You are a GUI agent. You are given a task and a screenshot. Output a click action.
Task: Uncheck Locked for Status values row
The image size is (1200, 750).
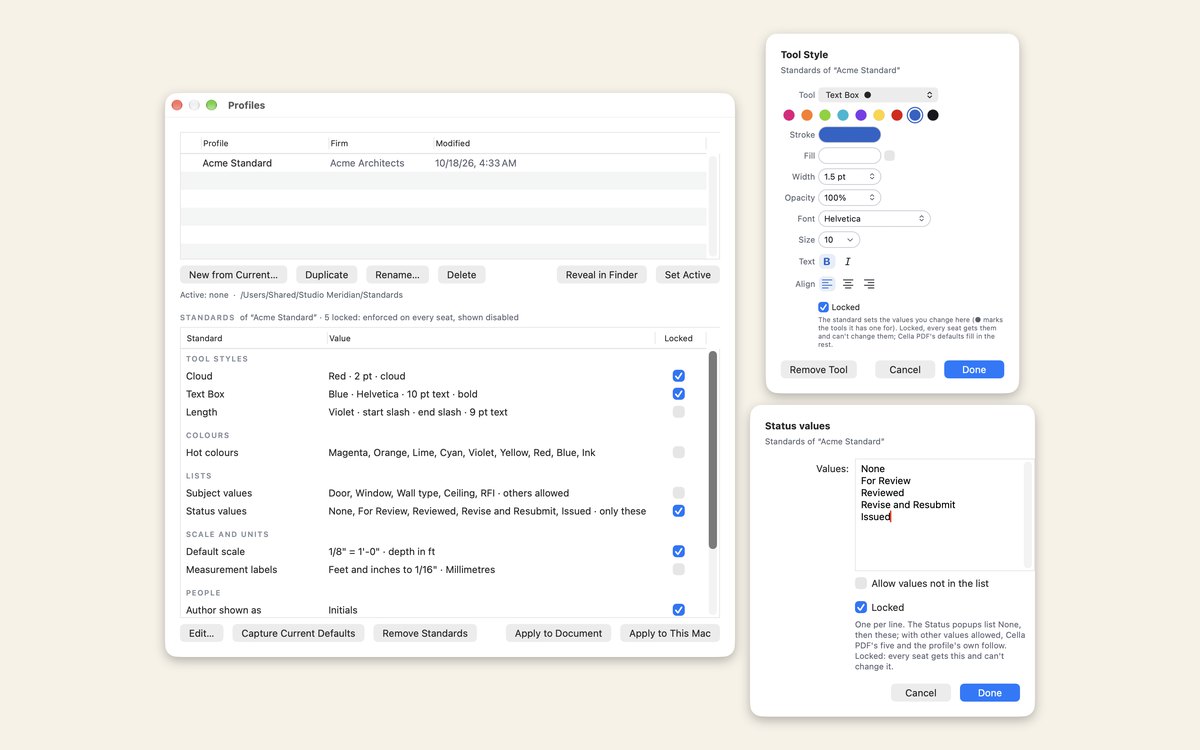679,511
